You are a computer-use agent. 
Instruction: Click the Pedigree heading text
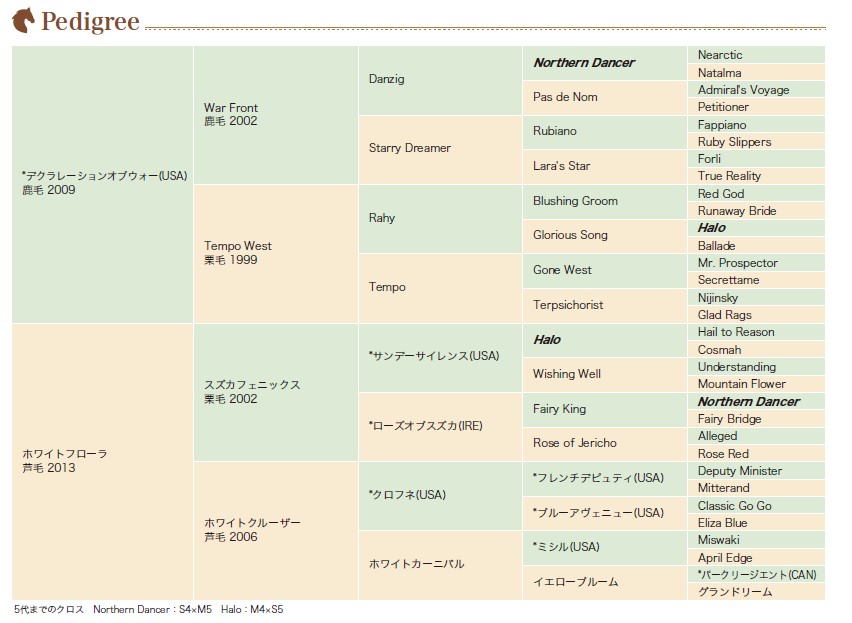90,22
